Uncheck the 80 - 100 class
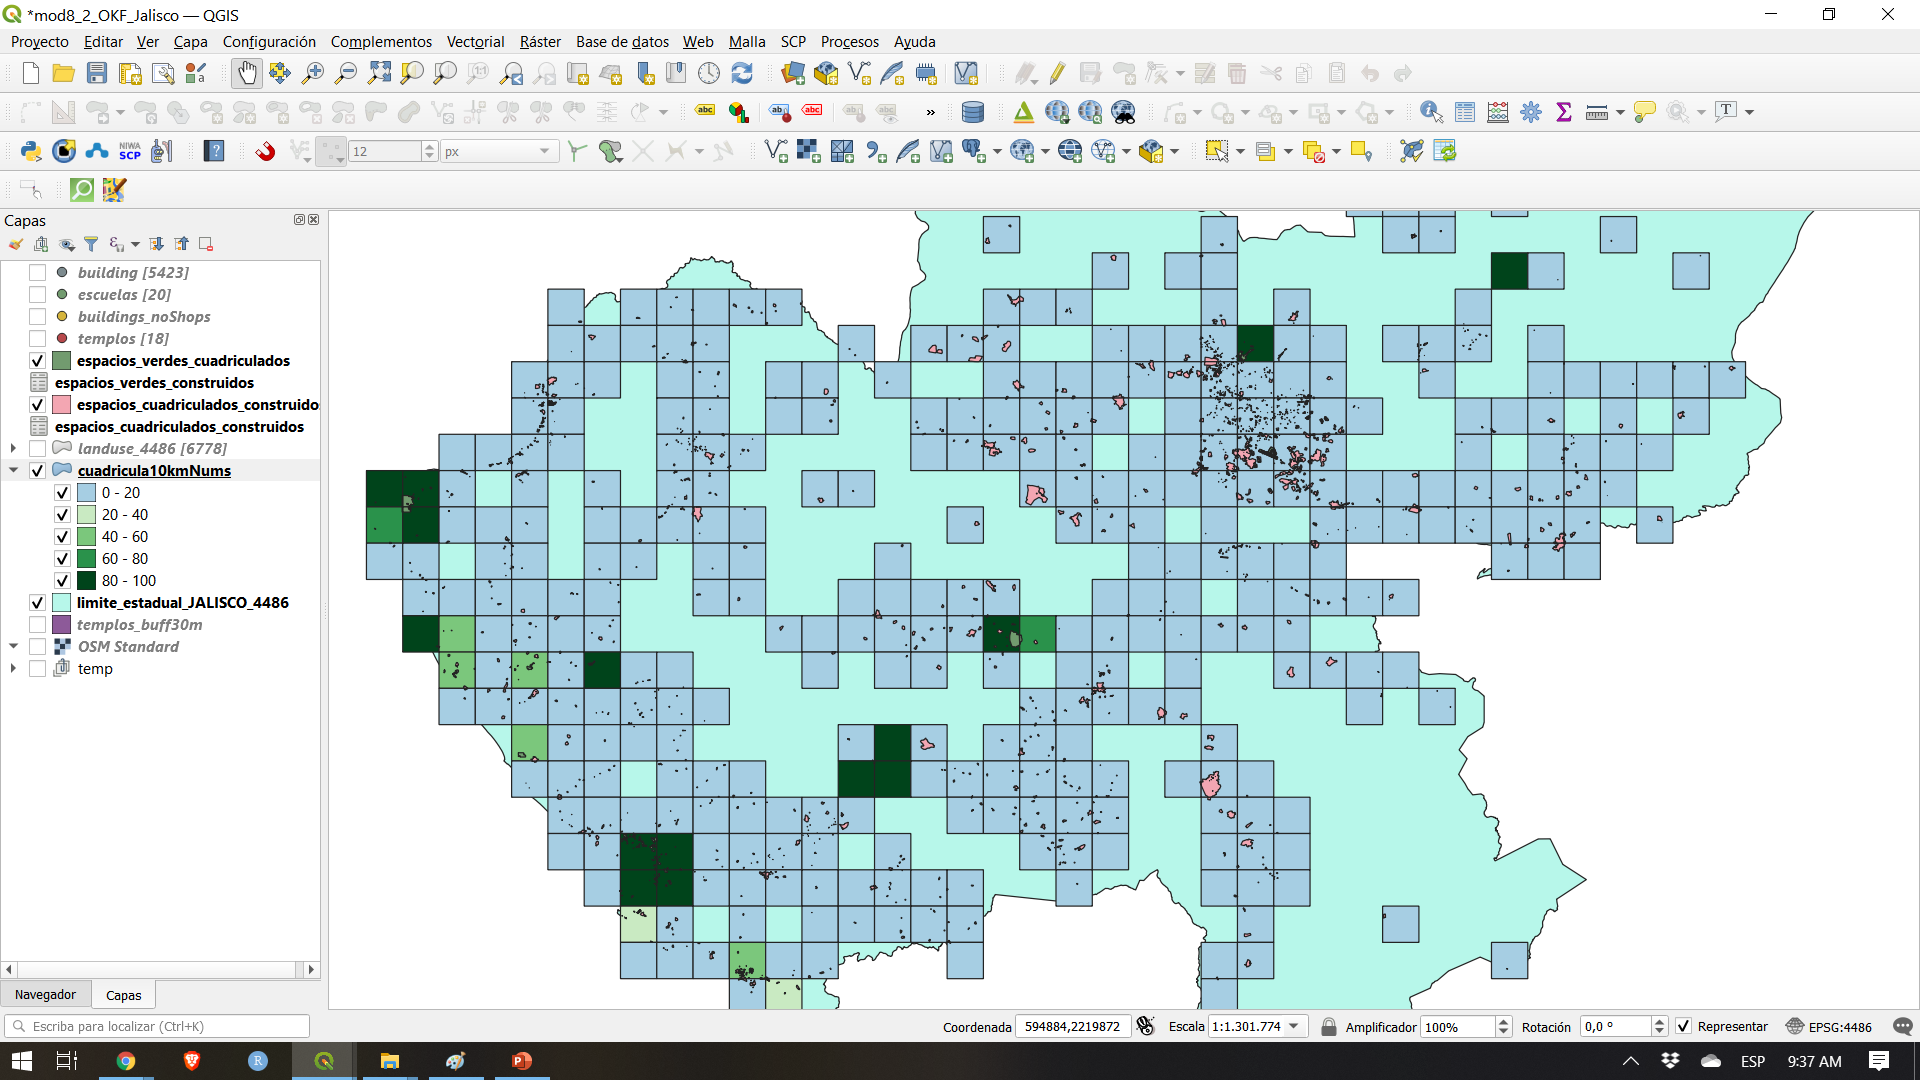The width and height of the screenshot is (1920, 1080). (62, 580)
